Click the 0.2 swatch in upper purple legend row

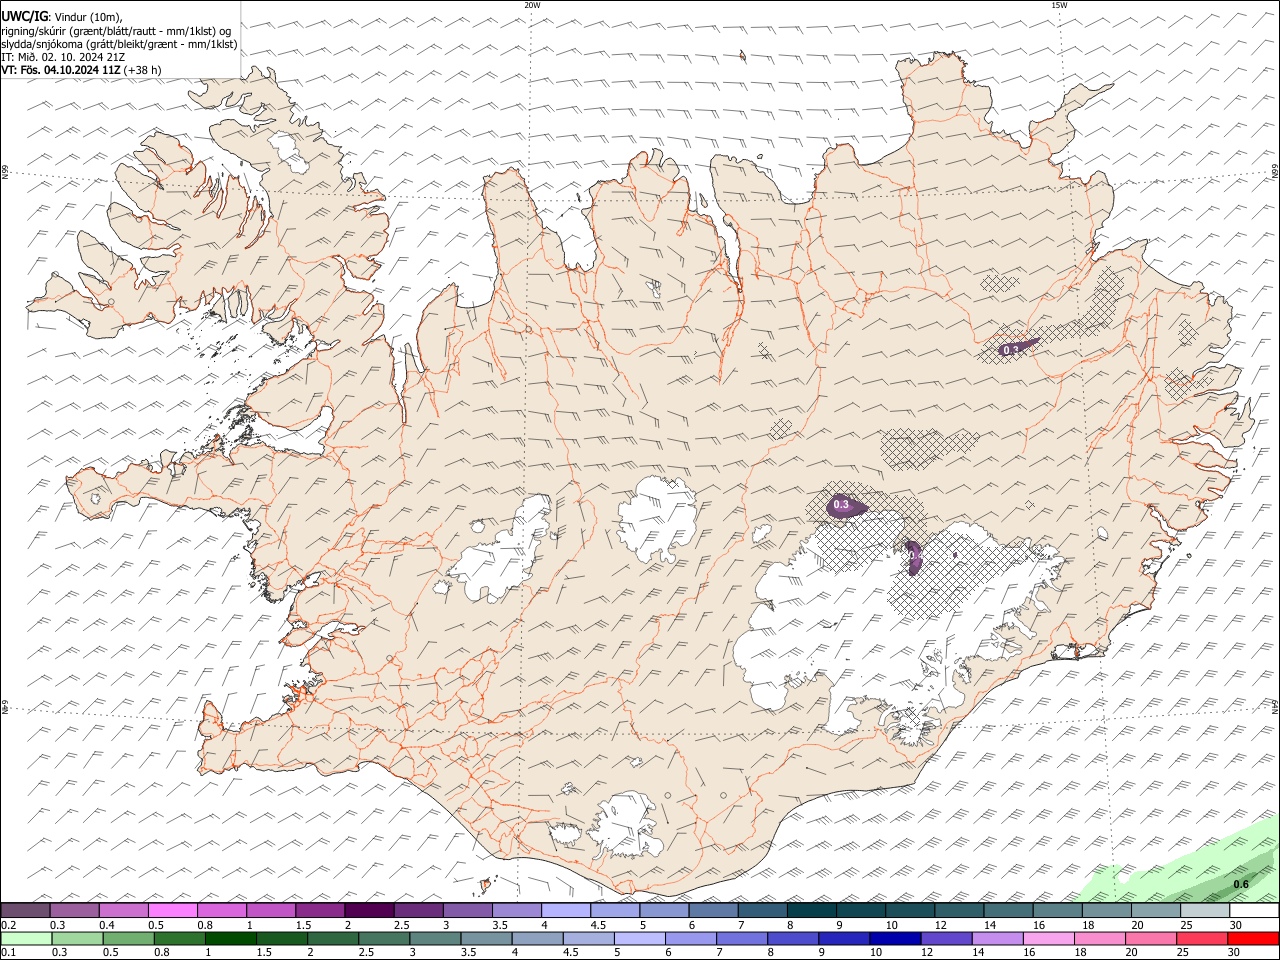pyautogui.click(x=25, y=910)
